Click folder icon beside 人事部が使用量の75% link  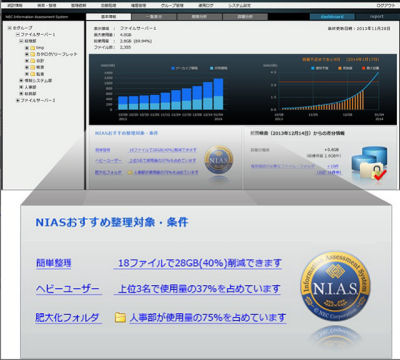click(x=120, y=317)
